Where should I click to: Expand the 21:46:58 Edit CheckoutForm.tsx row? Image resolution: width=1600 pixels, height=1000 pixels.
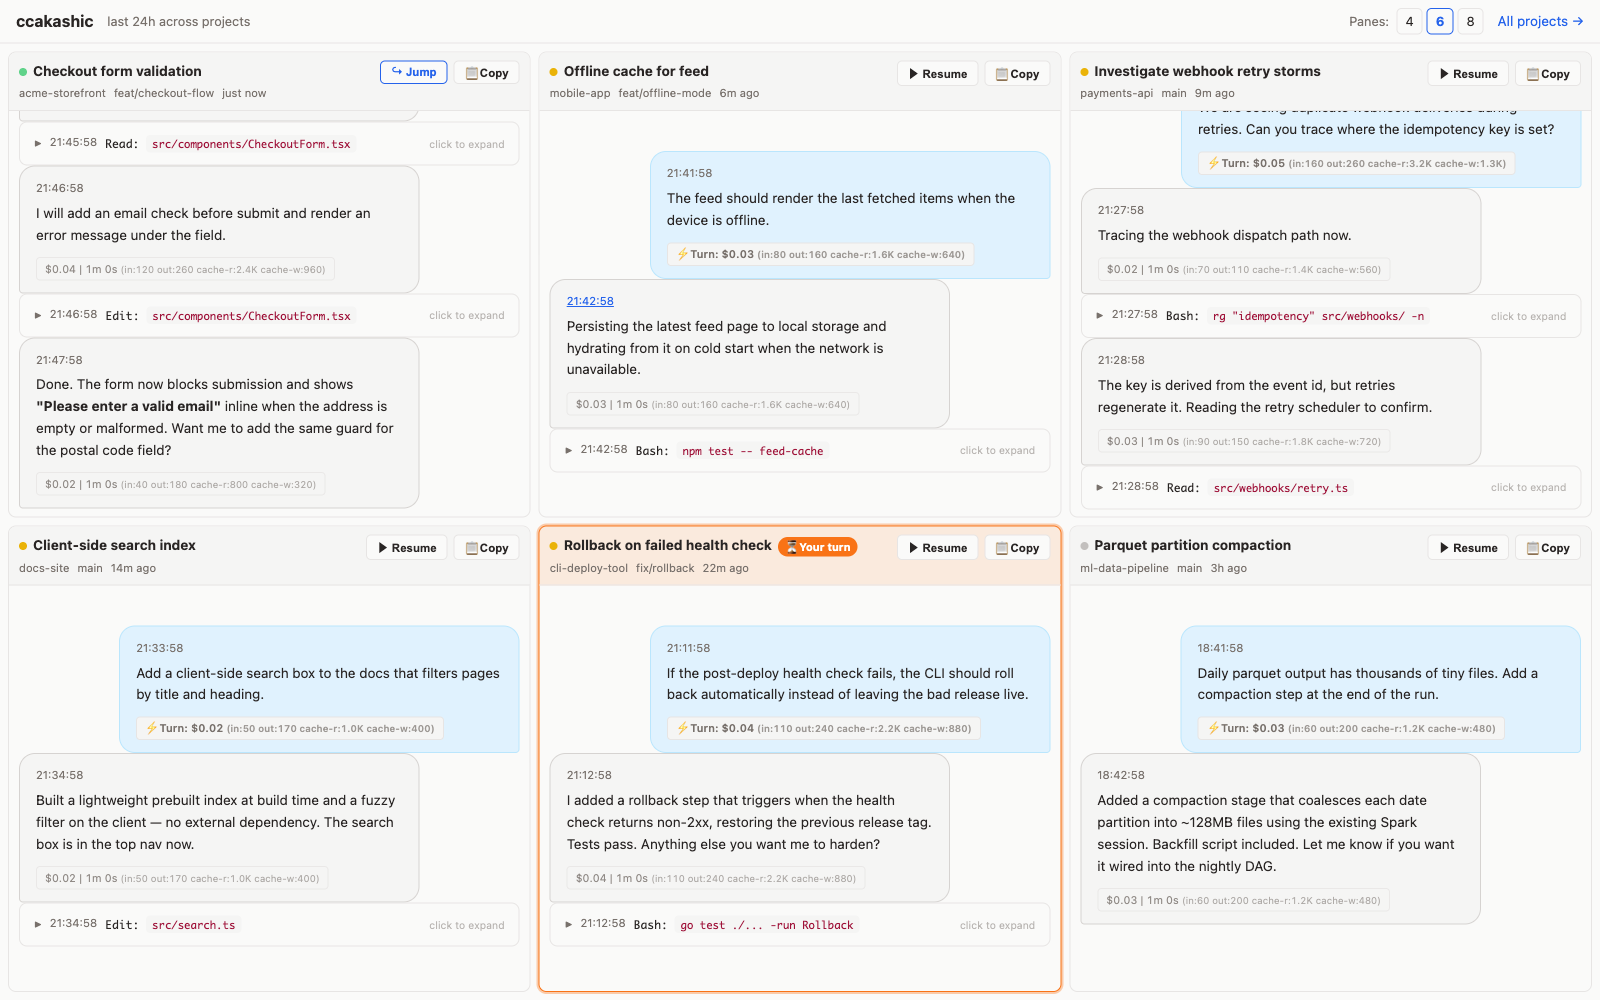coord(269,315)
